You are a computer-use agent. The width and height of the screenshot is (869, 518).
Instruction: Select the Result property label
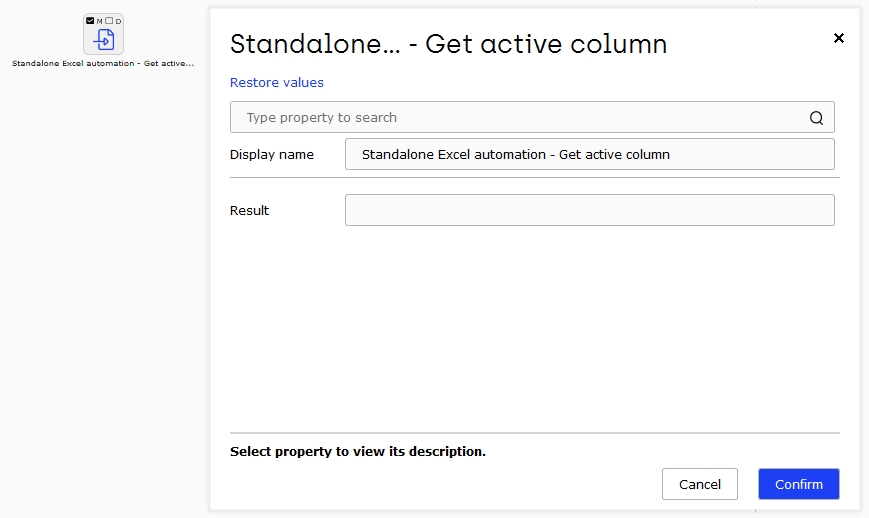pyautogui.click(x=249, y=211)
